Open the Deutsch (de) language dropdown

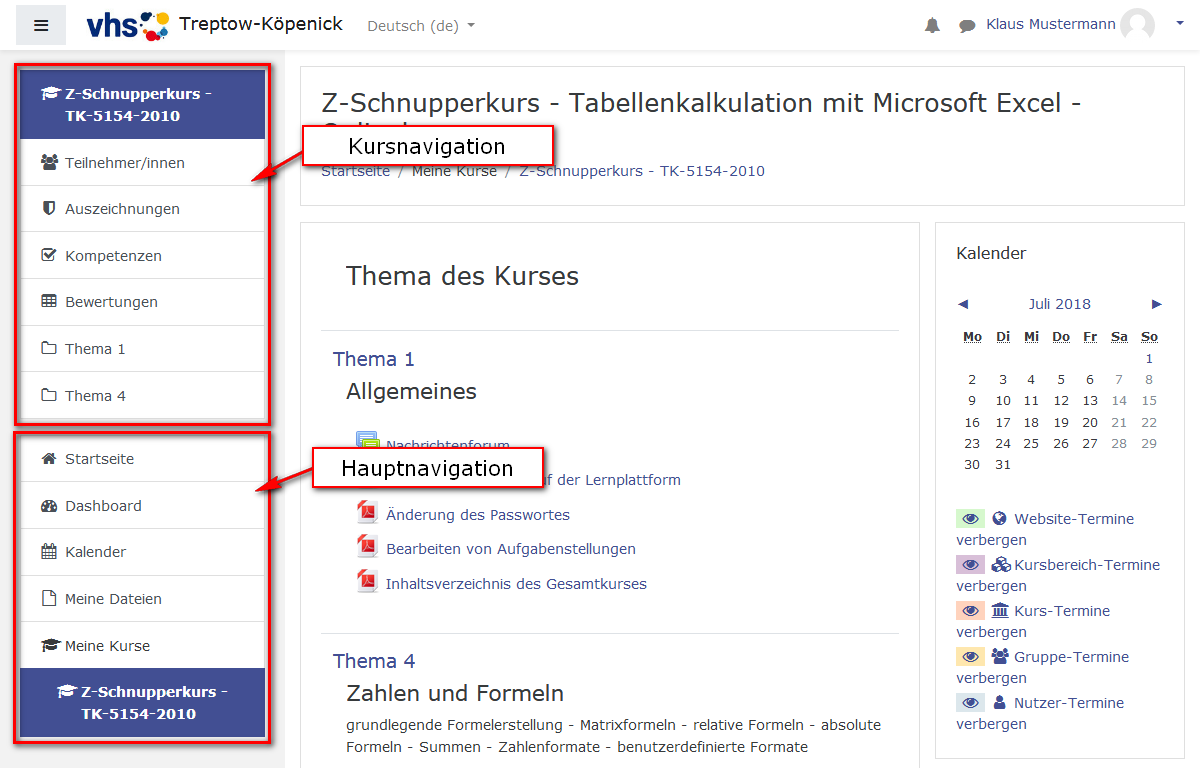coord(421,26)
